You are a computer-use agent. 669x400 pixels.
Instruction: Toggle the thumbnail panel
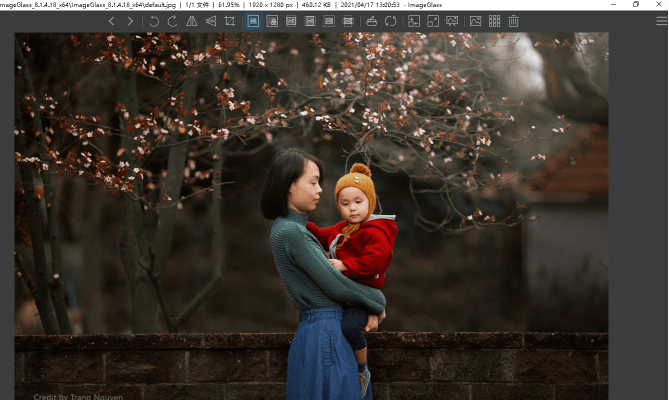[494, 21]
